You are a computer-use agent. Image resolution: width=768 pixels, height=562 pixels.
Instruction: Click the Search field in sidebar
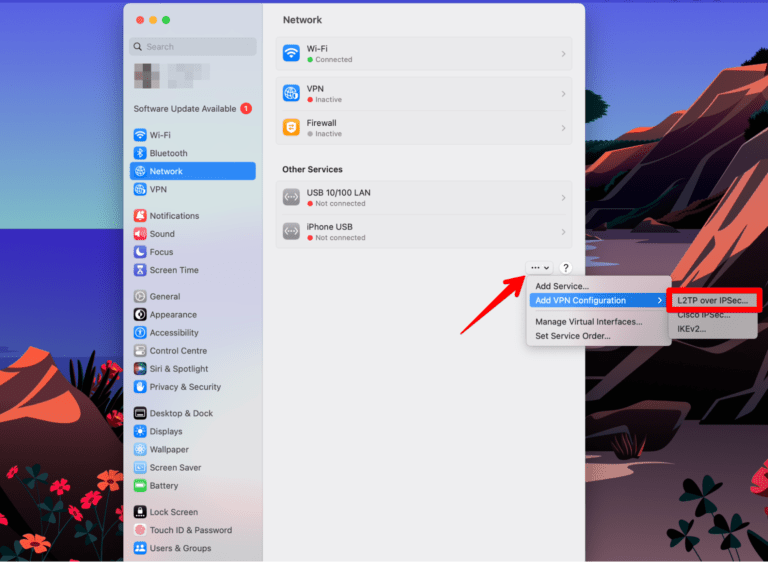pos(192,47)
